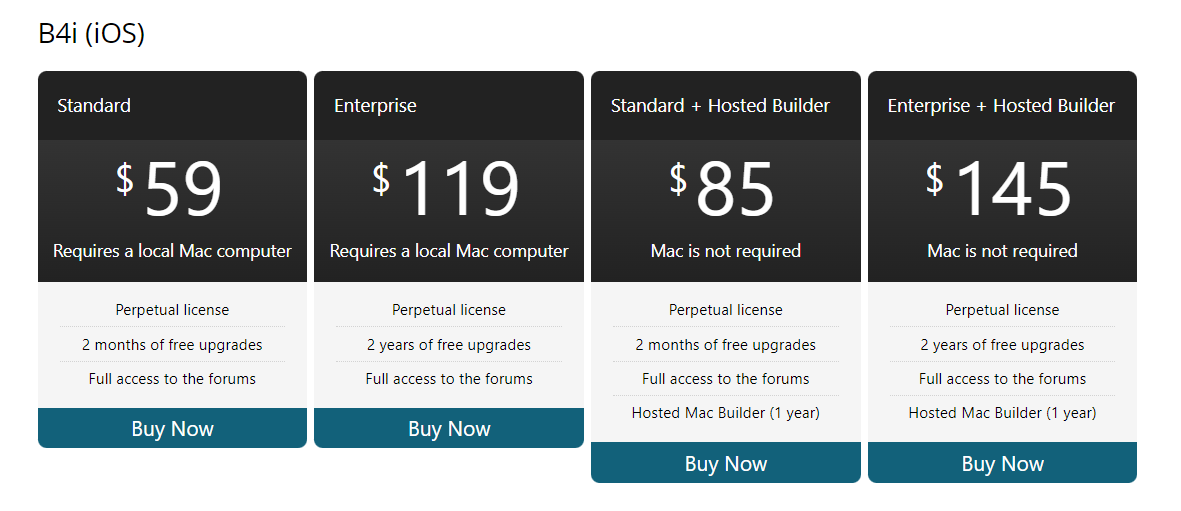Click the B4i (iOS) page heading
The image size is (1181, 511).
[x=92, y=34]
